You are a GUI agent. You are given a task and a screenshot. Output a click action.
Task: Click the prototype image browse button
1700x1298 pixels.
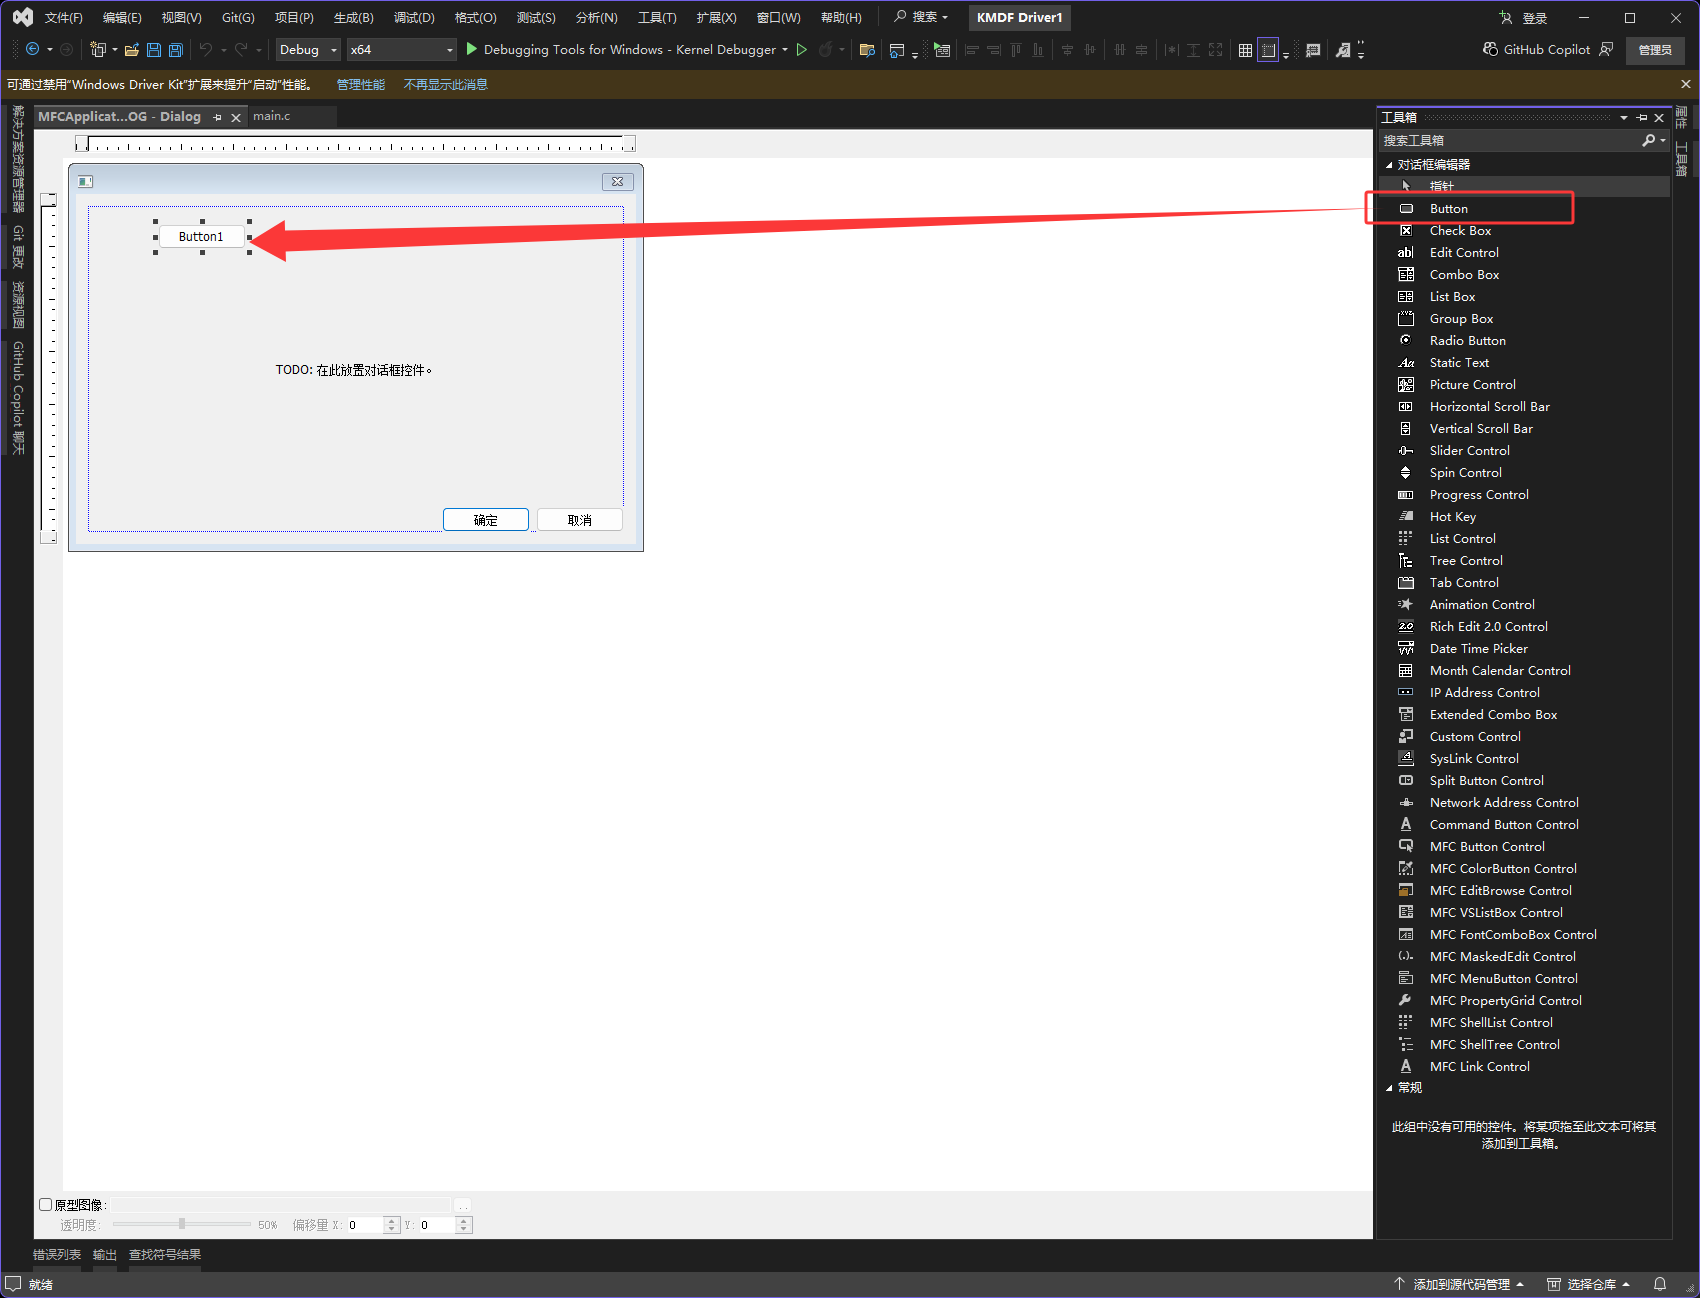(463, 1205)
